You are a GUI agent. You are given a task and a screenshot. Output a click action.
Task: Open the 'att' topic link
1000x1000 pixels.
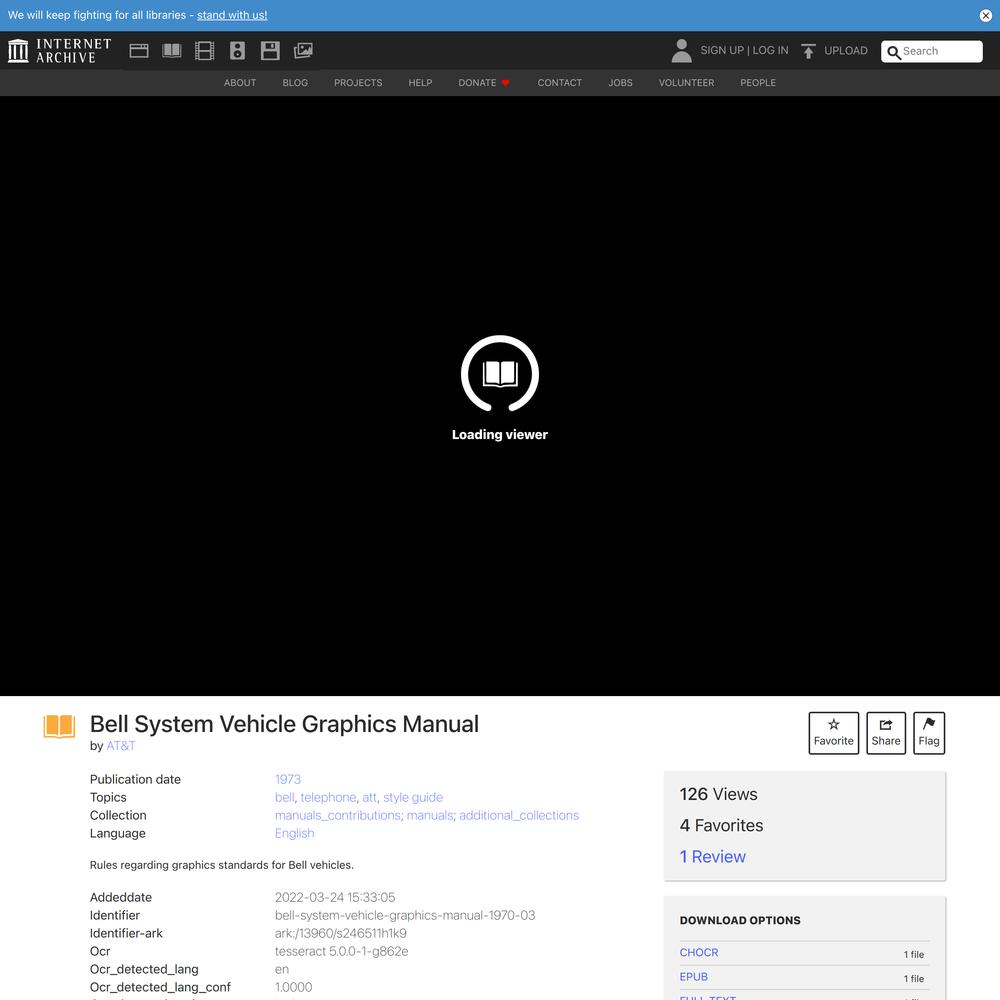pos(369,797)
